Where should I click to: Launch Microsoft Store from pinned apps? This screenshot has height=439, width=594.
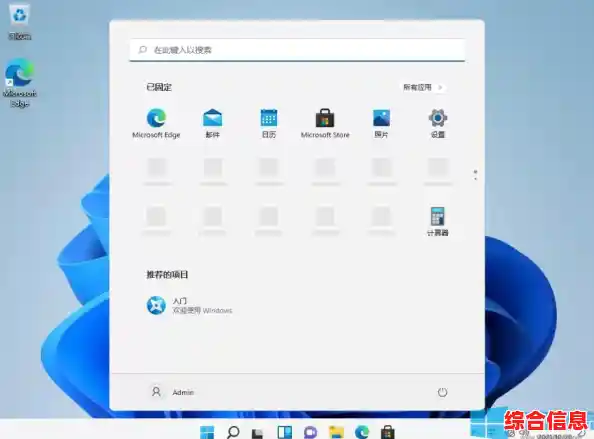coord(325,123)
